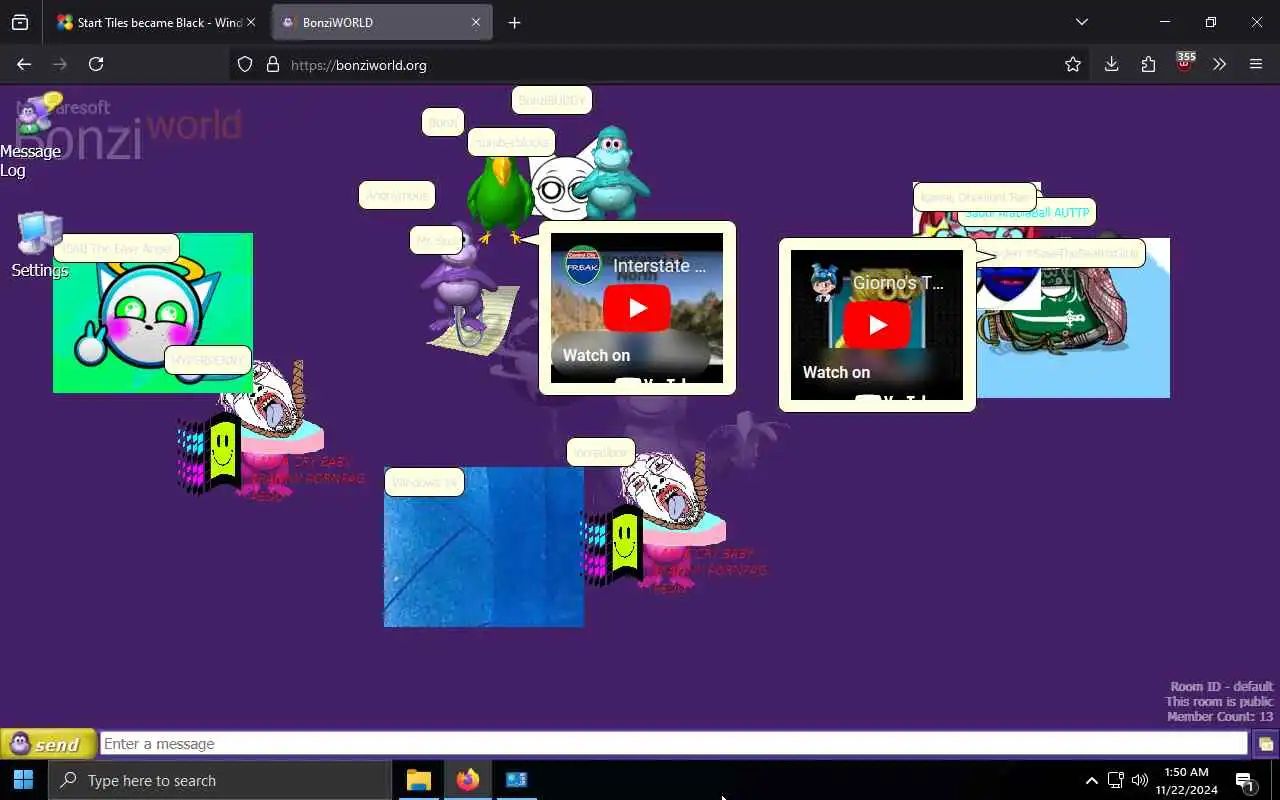Open the volume tray icon
This screenshot has width=1280, height=800.
click(x=1140, y=780)
